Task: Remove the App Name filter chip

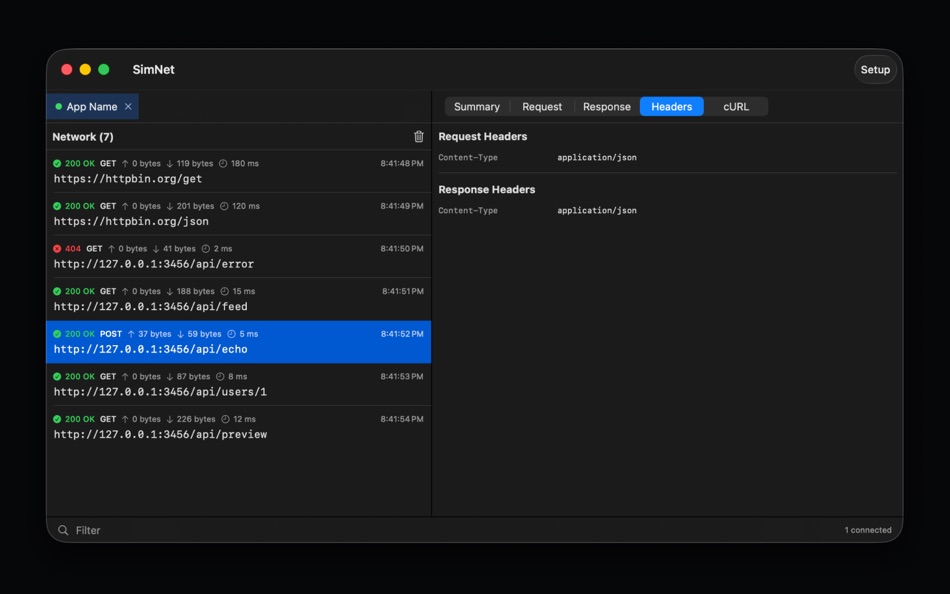Action: tap(126, 106)
